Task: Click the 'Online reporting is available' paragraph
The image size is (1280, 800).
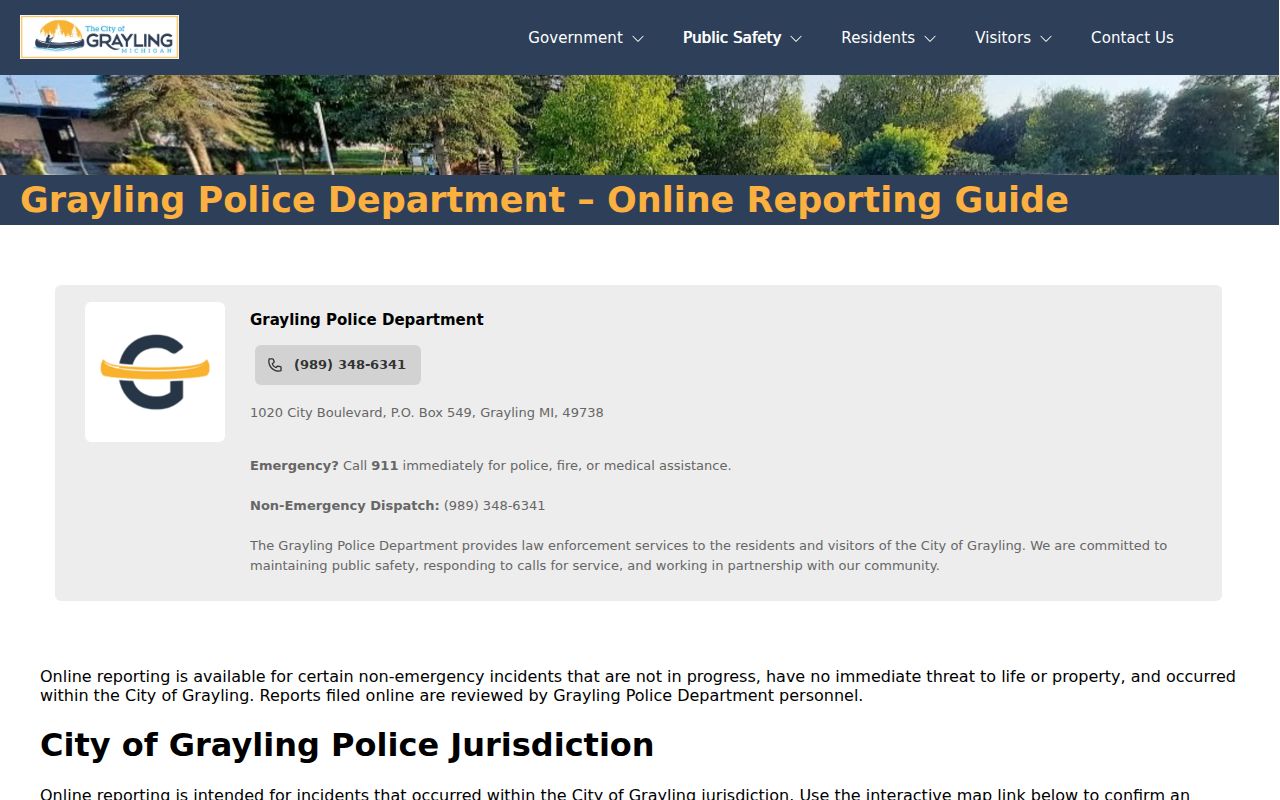Action: click(638, 686)
